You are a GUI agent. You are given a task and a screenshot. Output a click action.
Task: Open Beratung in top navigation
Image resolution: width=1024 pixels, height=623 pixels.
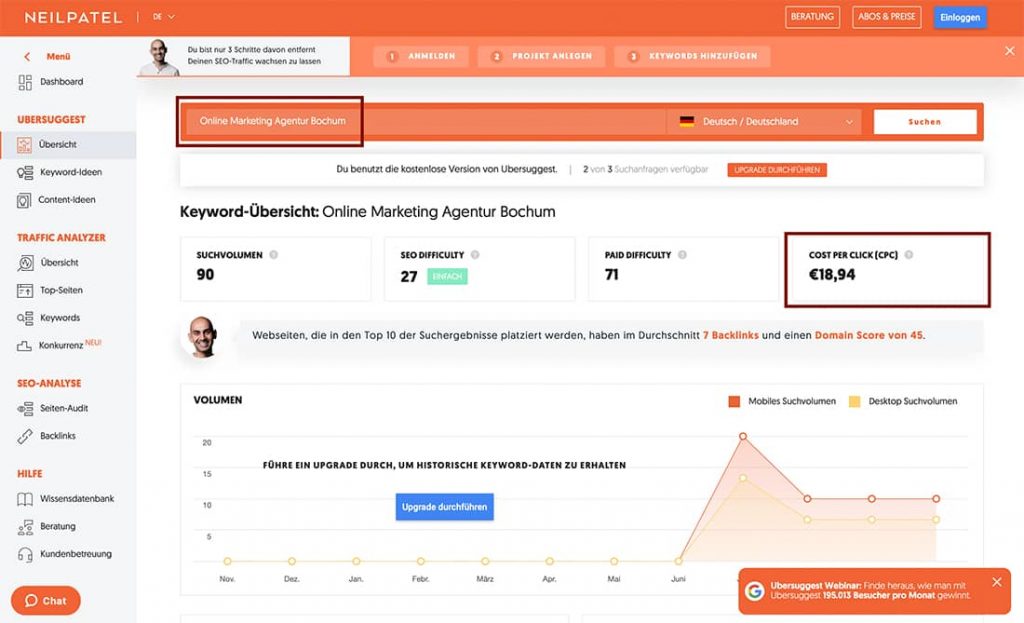tap(812, 17)
